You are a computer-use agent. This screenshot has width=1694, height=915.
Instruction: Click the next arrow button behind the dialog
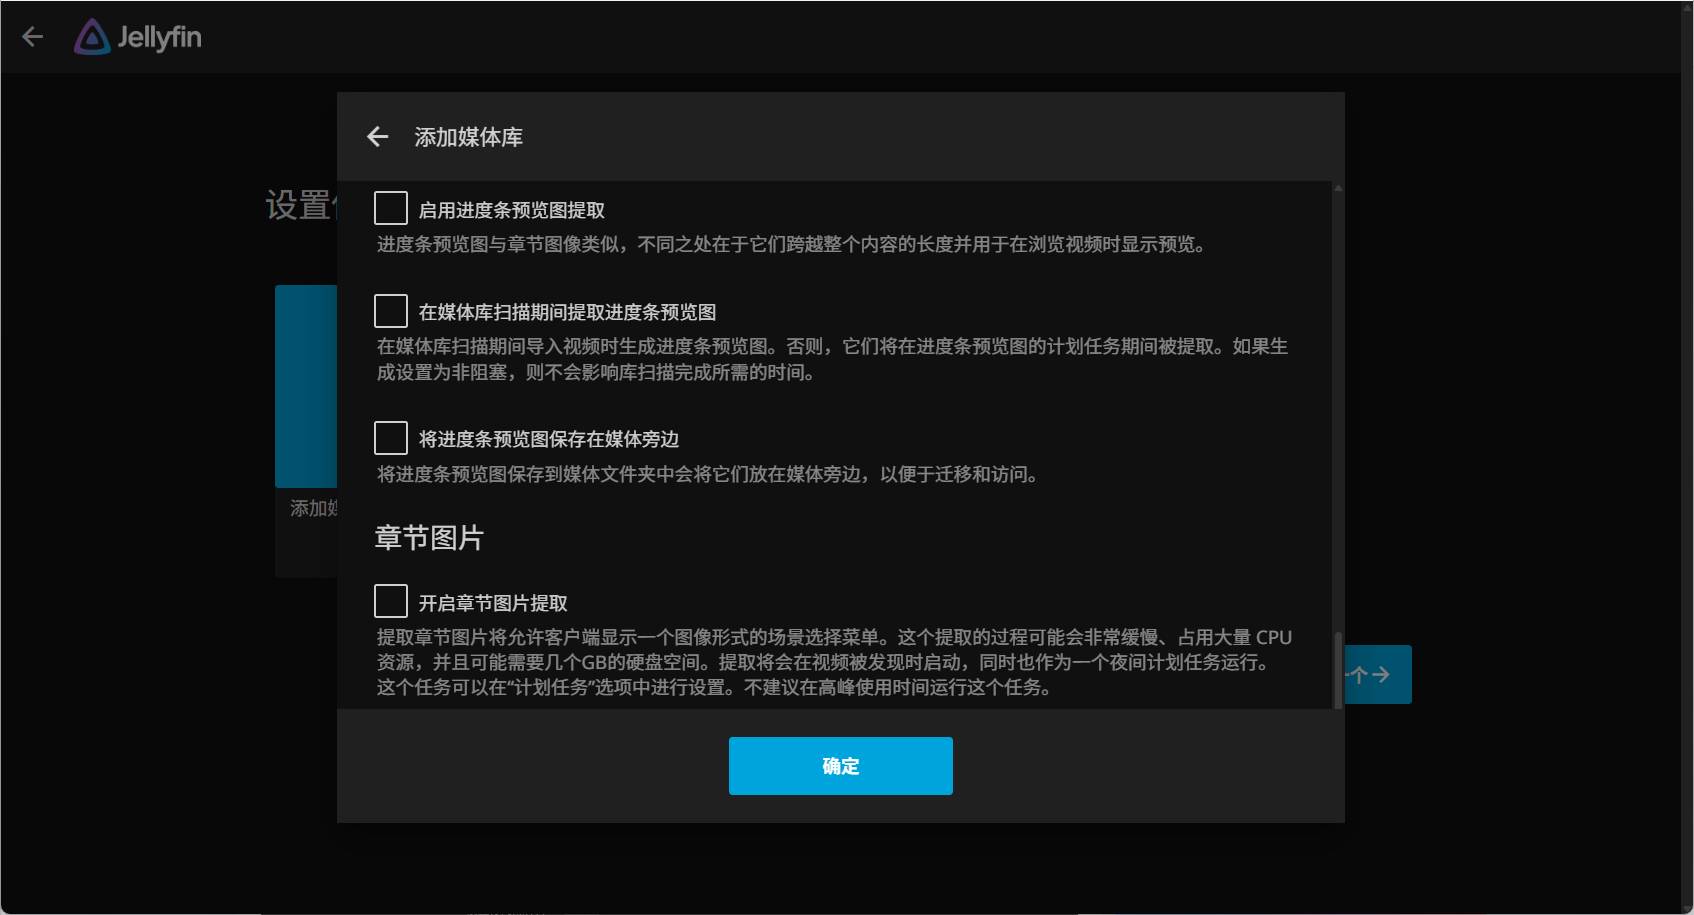click(x=1378, y=675)
